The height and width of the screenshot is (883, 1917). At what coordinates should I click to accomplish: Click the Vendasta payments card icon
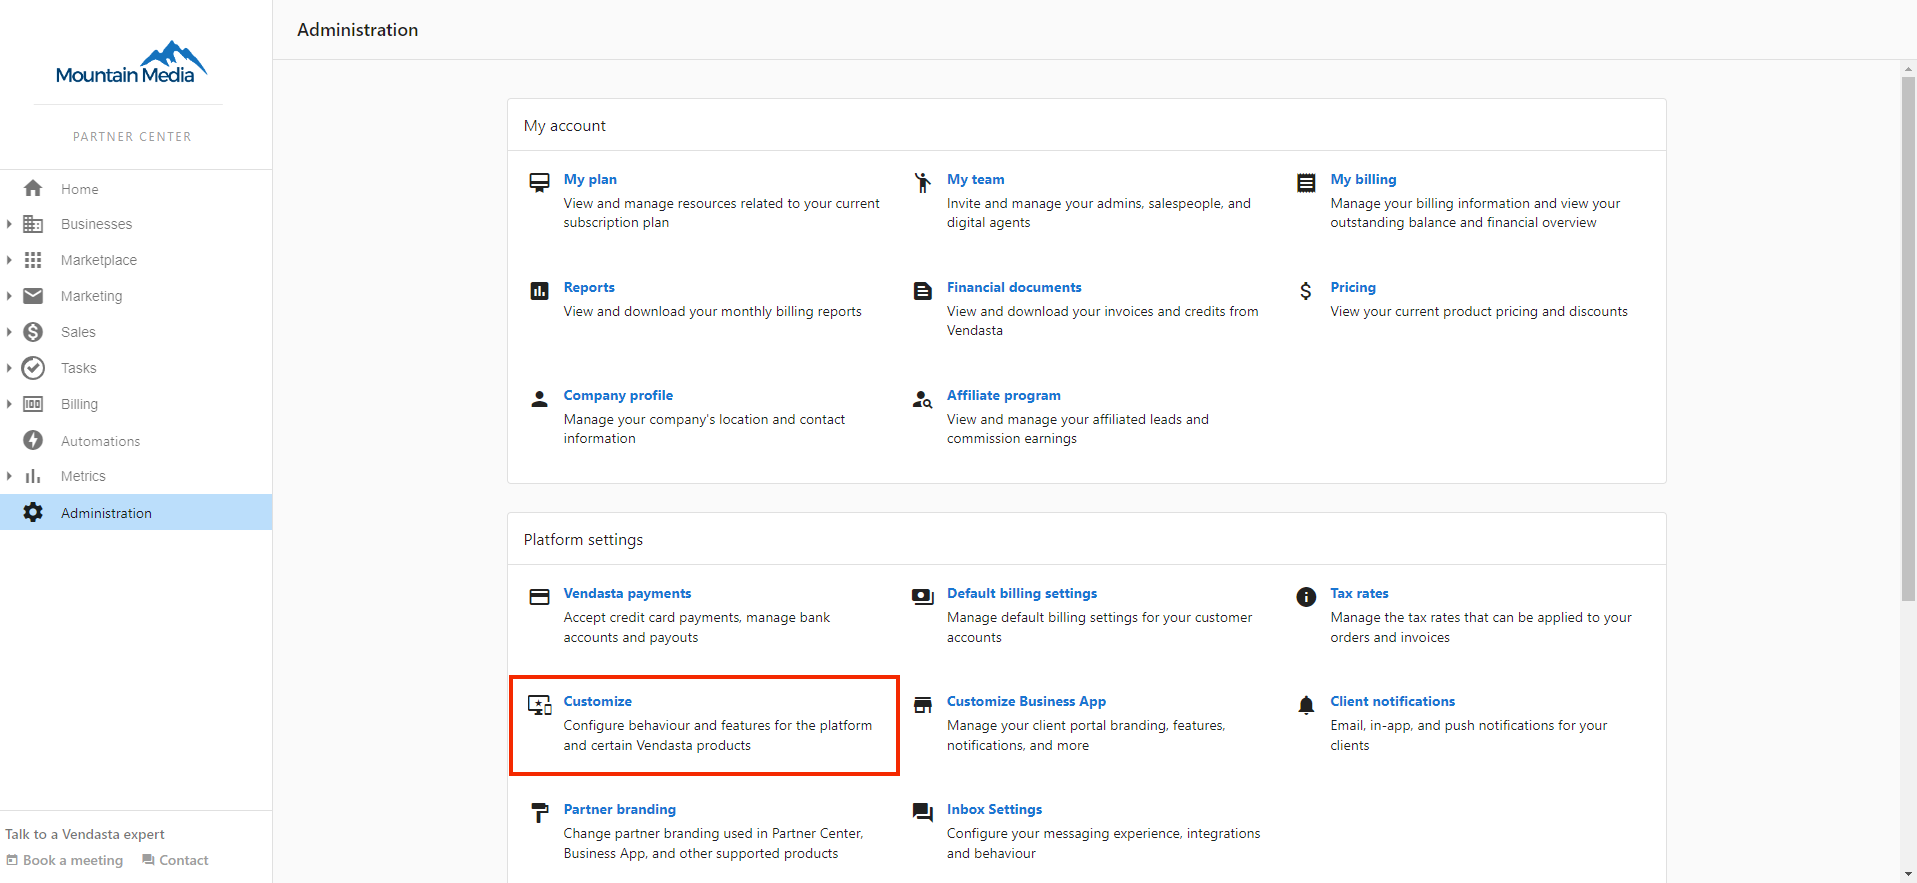pos(539,597)
